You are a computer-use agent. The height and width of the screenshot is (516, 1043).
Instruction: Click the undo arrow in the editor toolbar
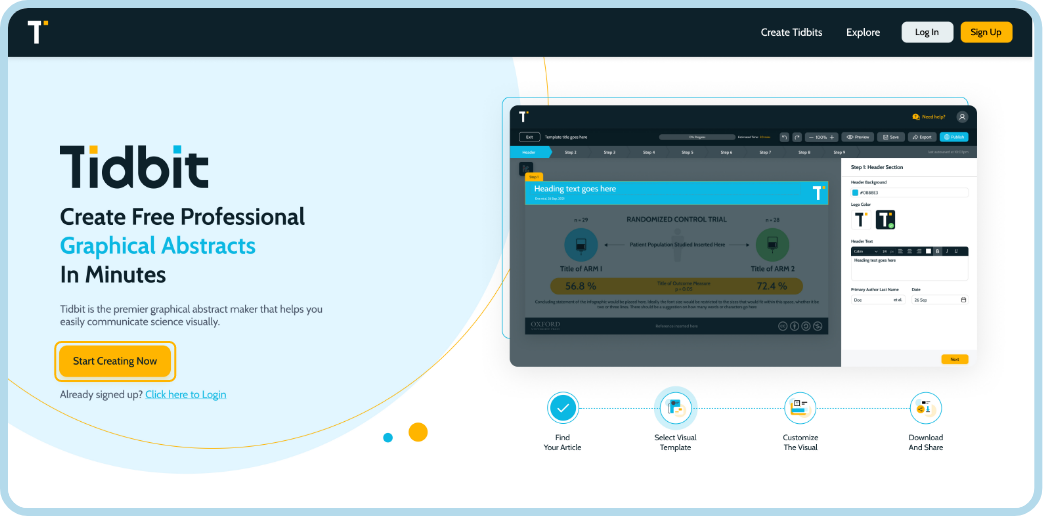[x=784, y=137]
